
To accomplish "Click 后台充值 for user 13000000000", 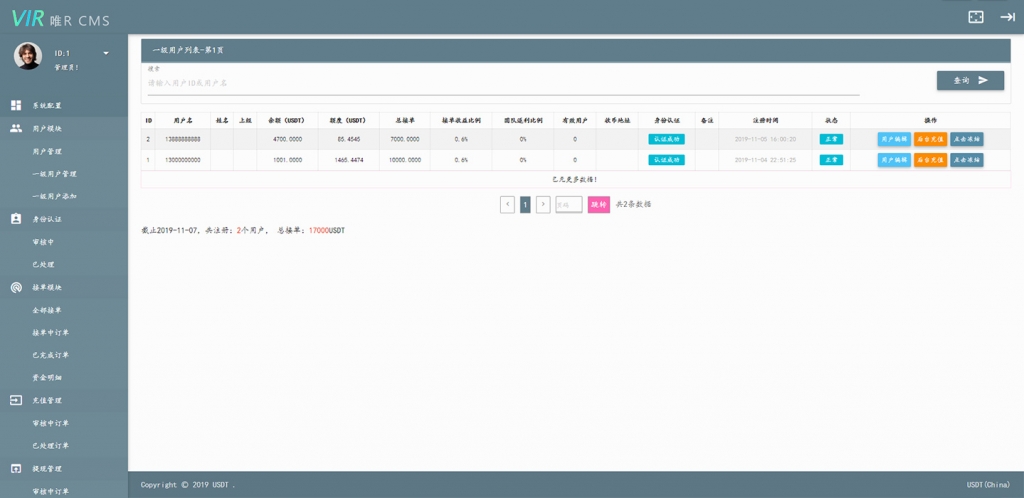I will (x=930, y=160).
